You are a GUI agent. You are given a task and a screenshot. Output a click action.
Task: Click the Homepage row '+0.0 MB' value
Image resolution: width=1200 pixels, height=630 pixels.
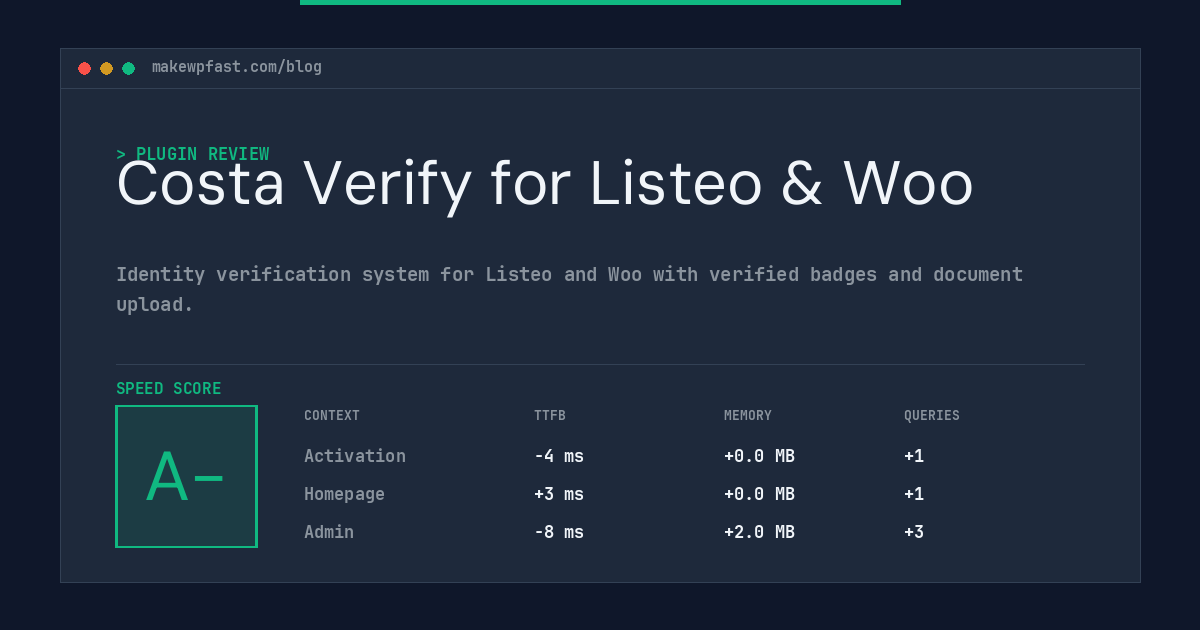[760, 494]
